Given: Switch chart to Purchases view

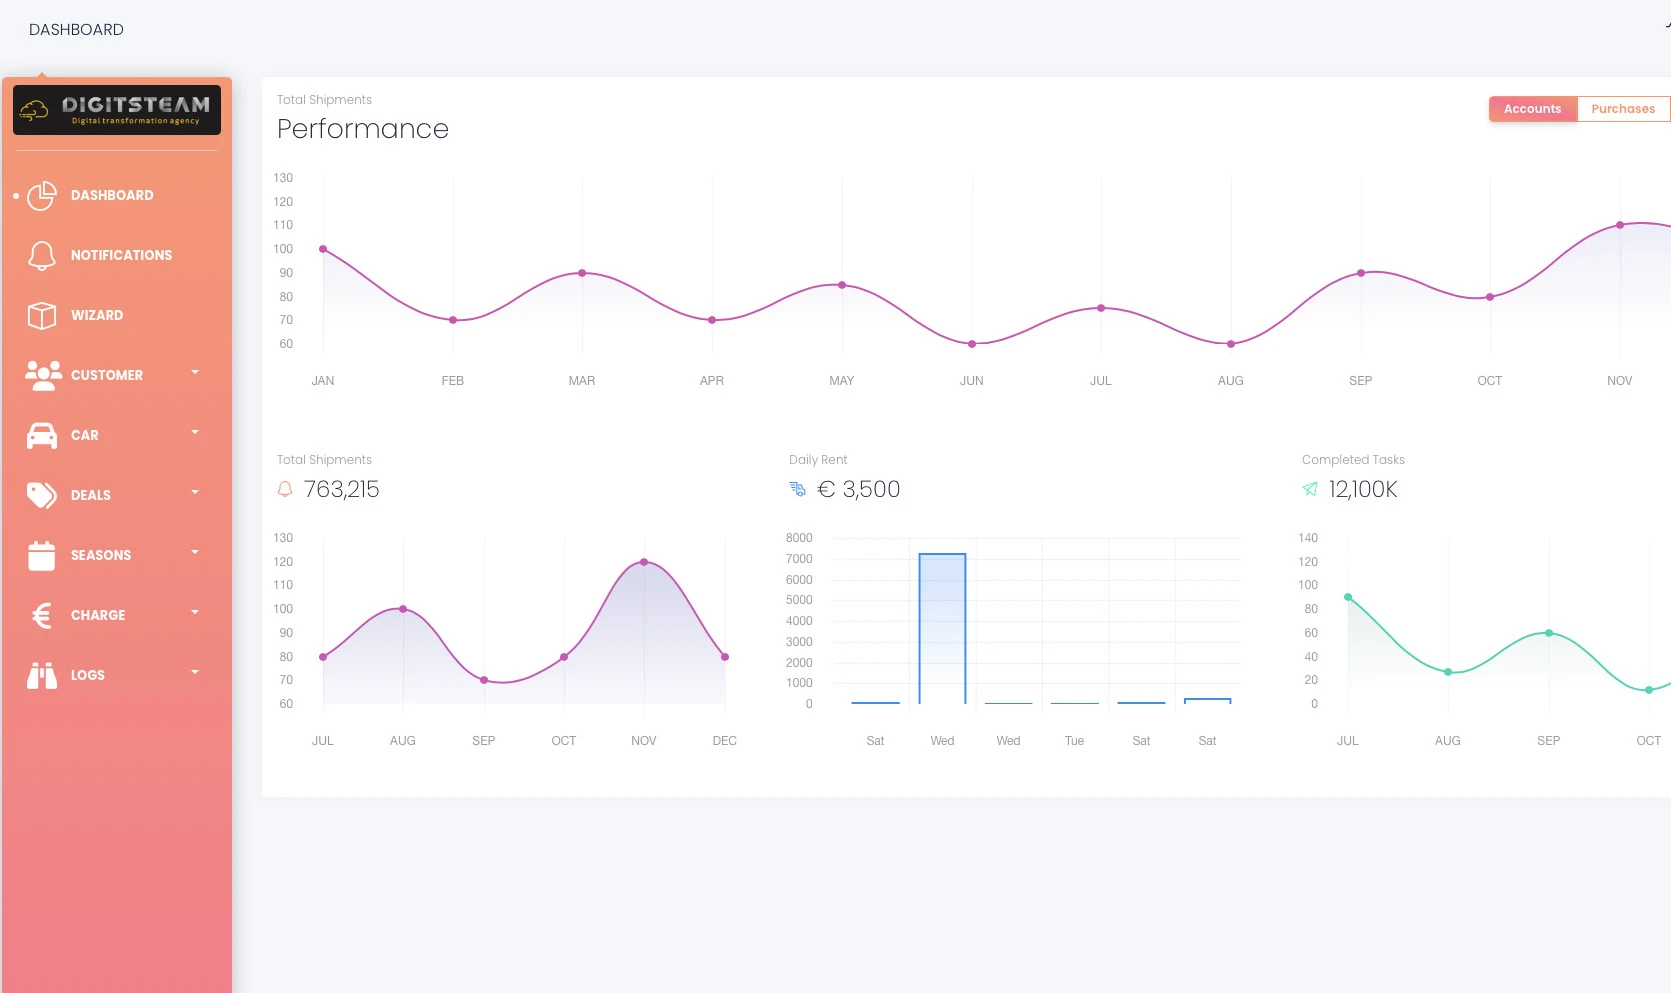Looking at the screenshot, I should (x=1622, y=109).
